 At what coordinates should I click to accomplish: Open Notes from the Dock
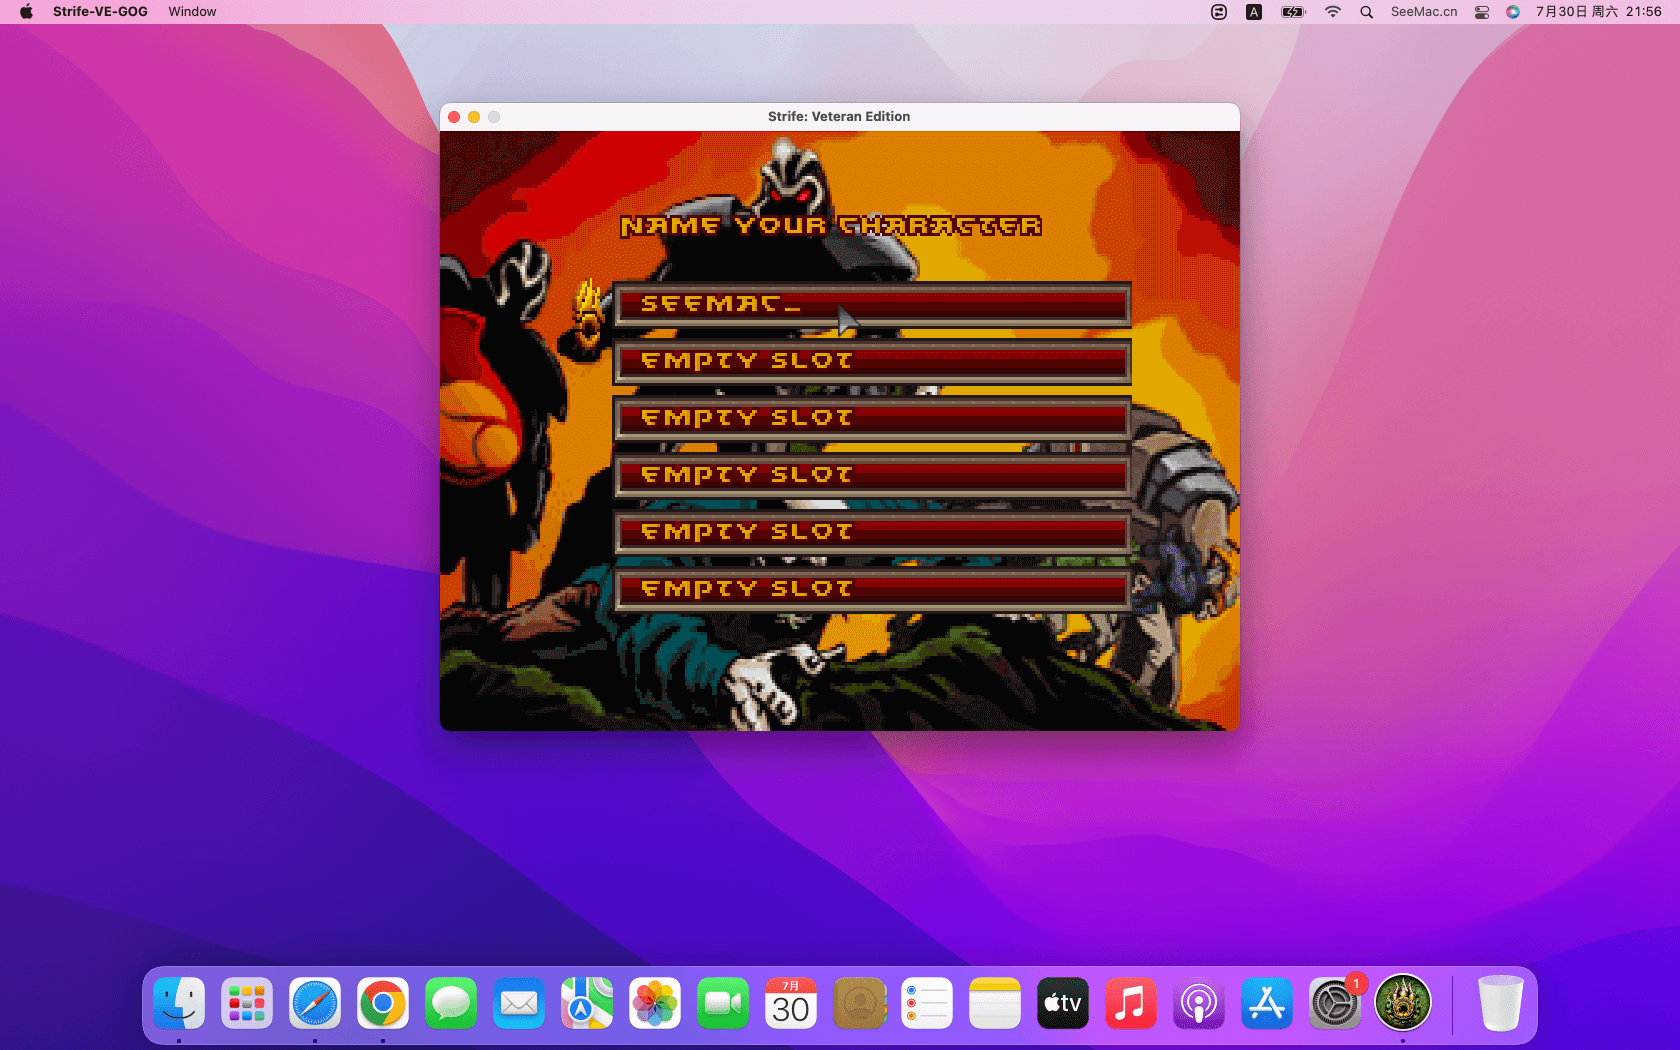coord(995,1003)
